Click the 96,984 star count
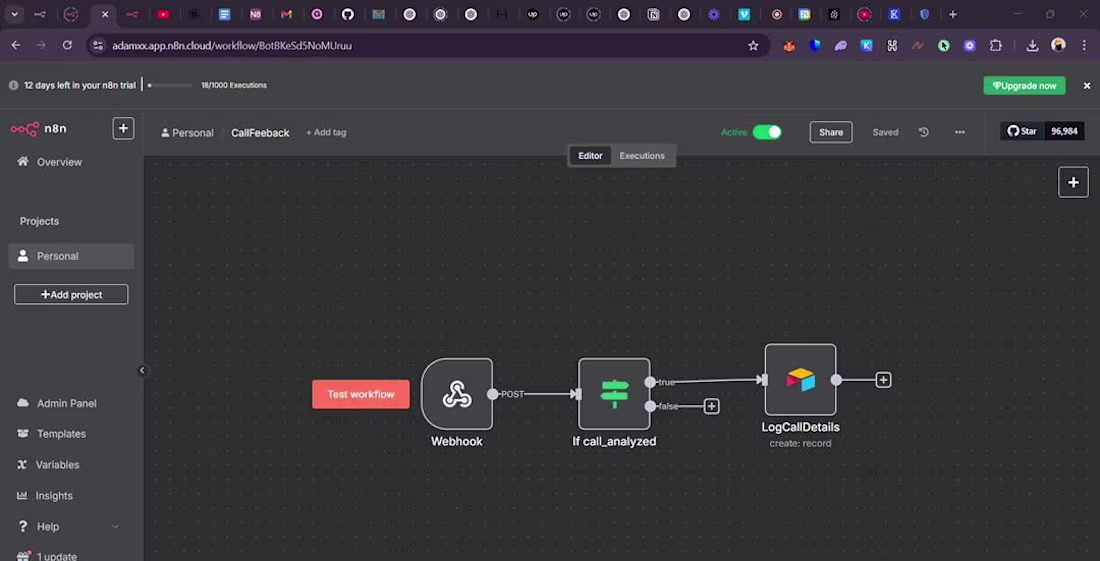The height and width of the screenshot is (561, 1100). pos(1064,131)
